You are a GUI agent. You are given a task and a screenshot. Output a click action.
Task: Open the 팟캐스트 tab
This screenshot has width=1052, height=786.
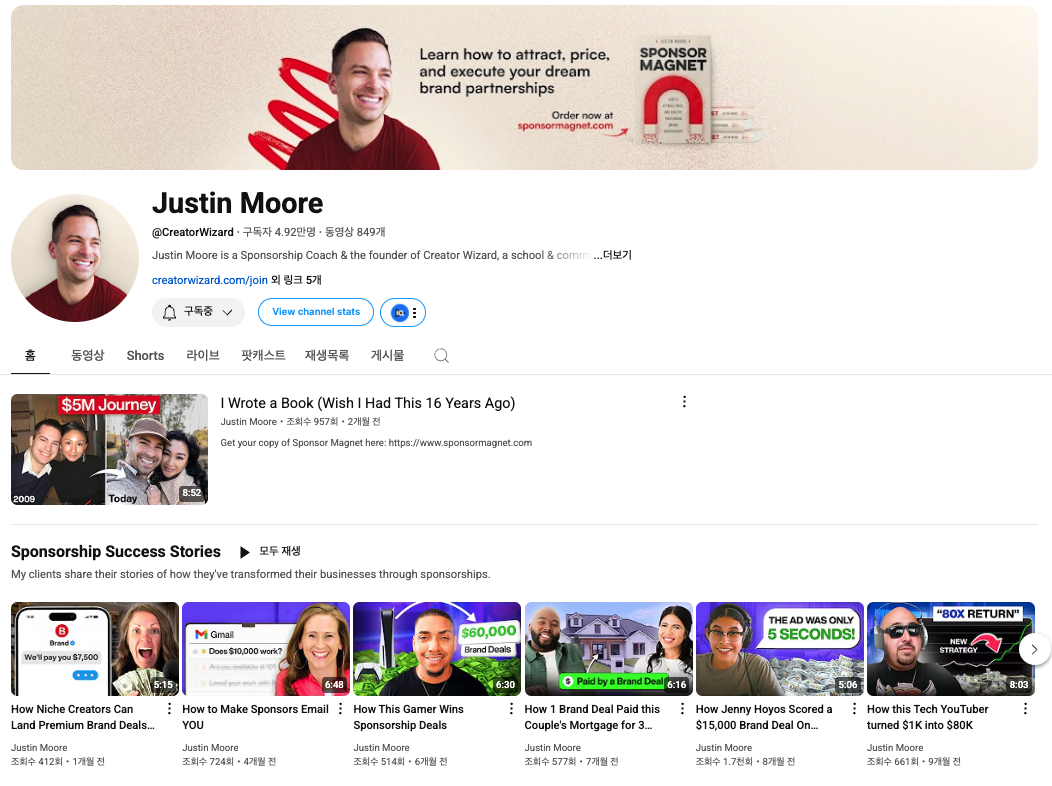click(x=263, y=355)
